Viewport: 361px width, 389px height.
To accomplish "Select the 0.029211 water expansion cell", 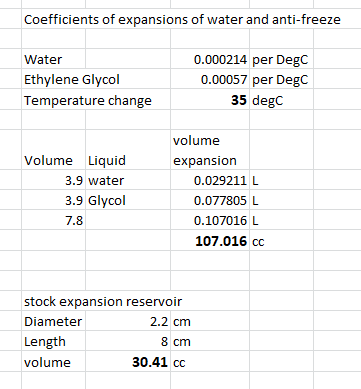I will pyautogui.click(x=210, y=180).
